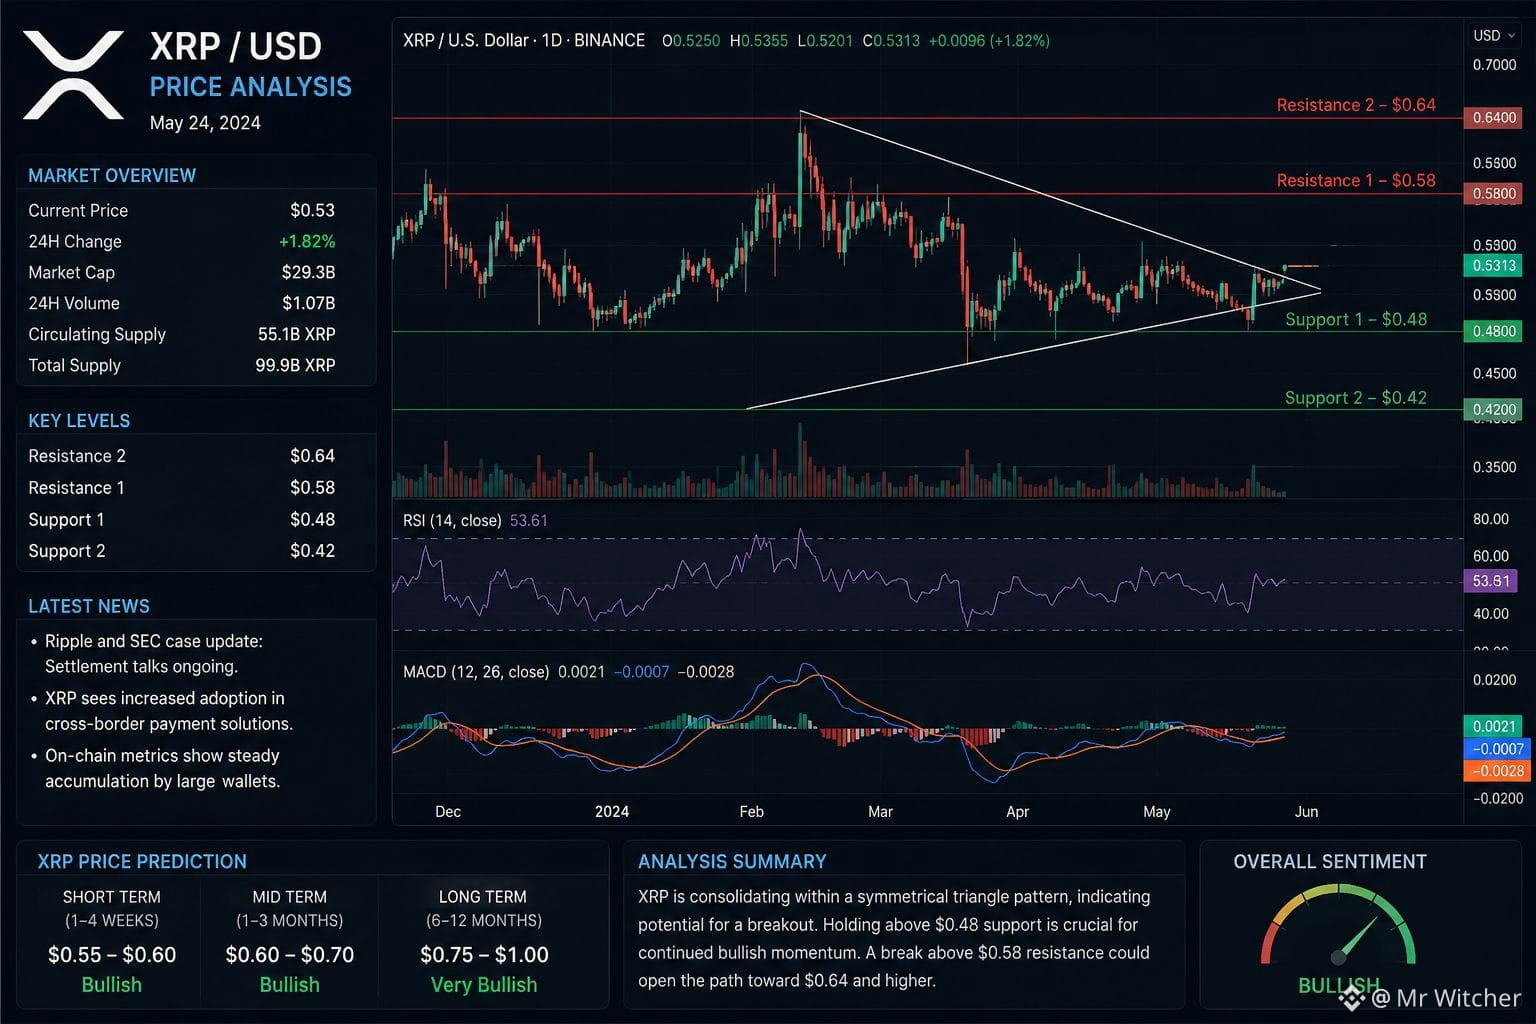Click the 'KEY LEVELS' section heading
The image size is (1536, 1024).
click(x=79, y=421)
